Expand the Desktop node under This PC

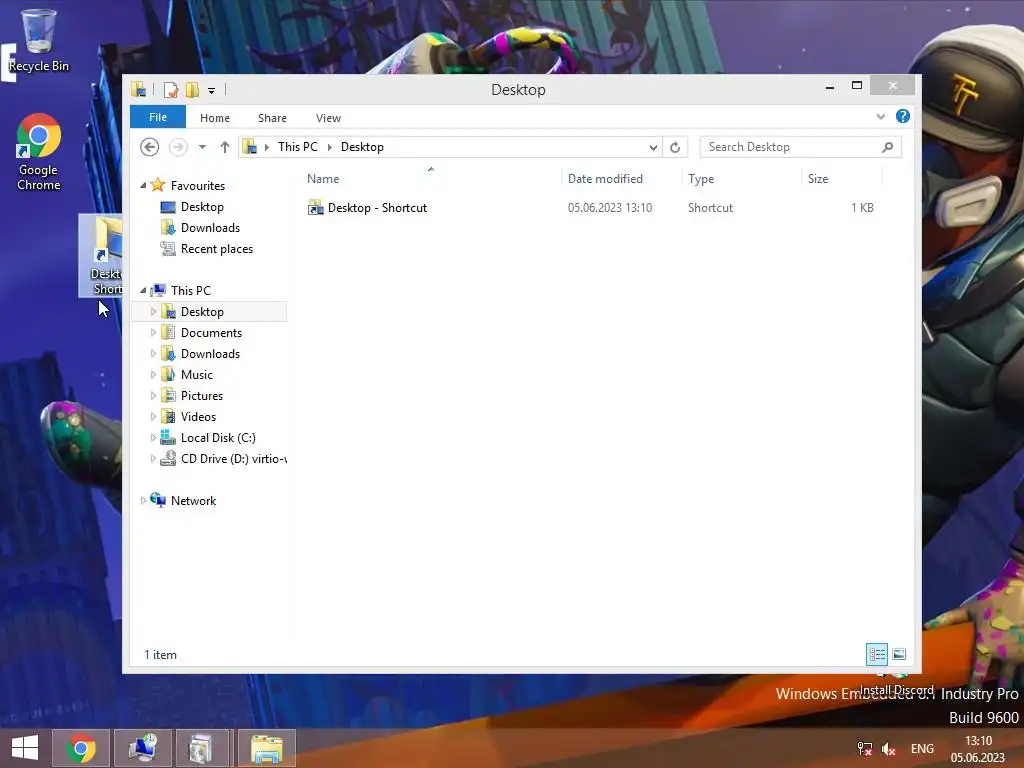153,312
